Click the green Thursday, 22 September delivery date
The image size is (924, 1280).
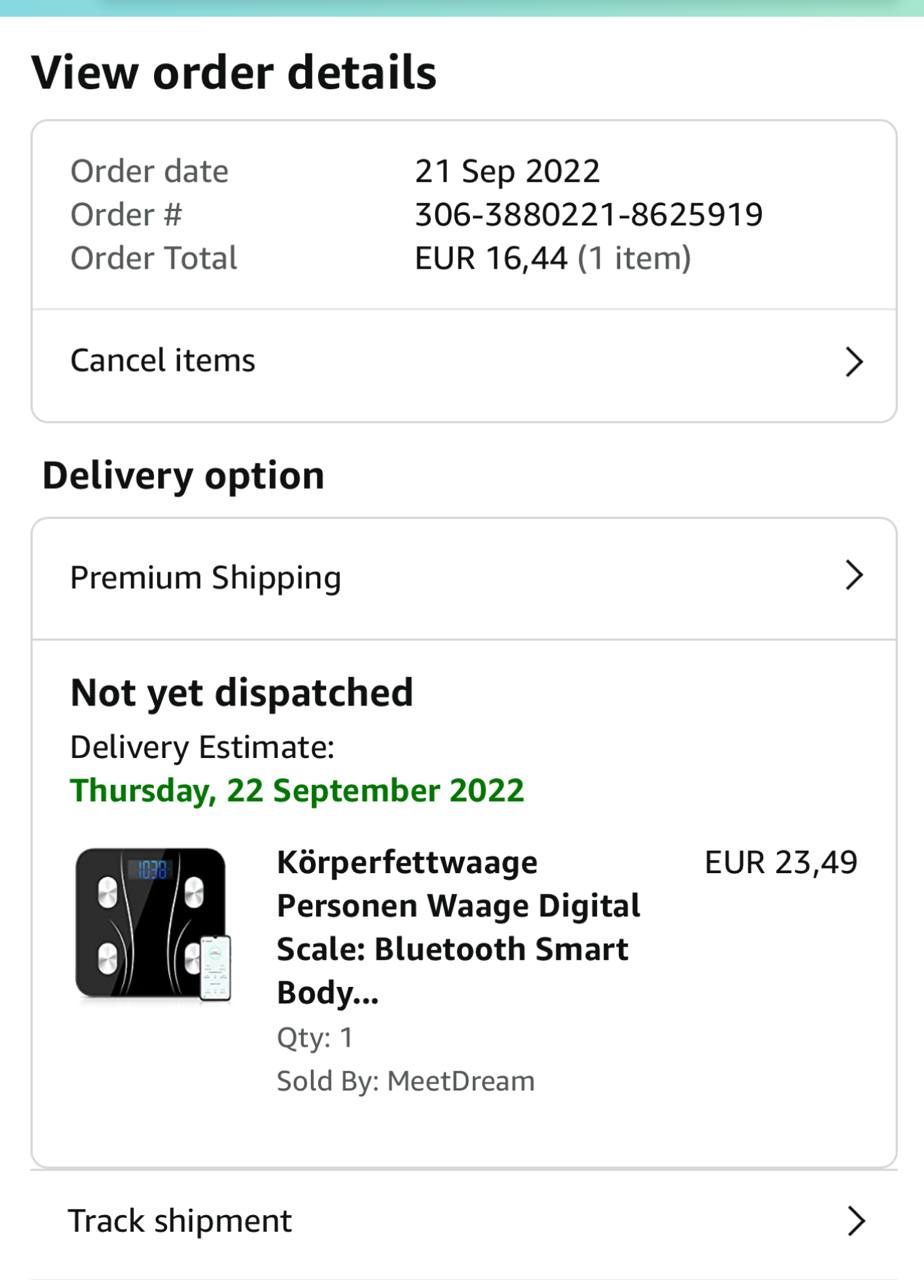point(297,790)
